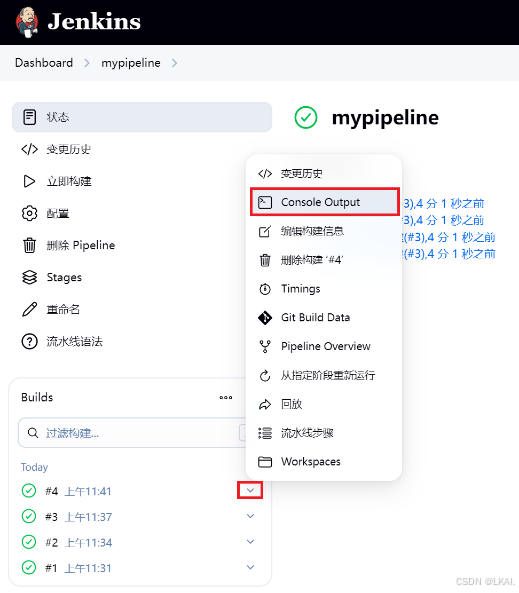Click the green success icon beside mypipeline title
Screen dimensions: 519x593
coord(306,117)
